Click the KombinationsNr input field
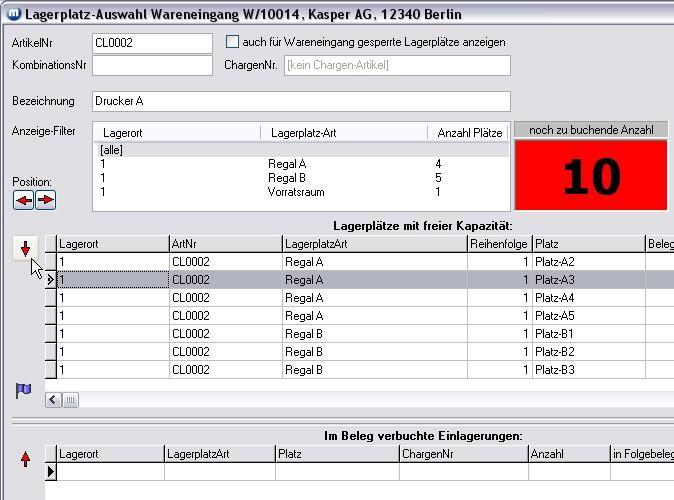The image size is (674, 500). point(152,65)
